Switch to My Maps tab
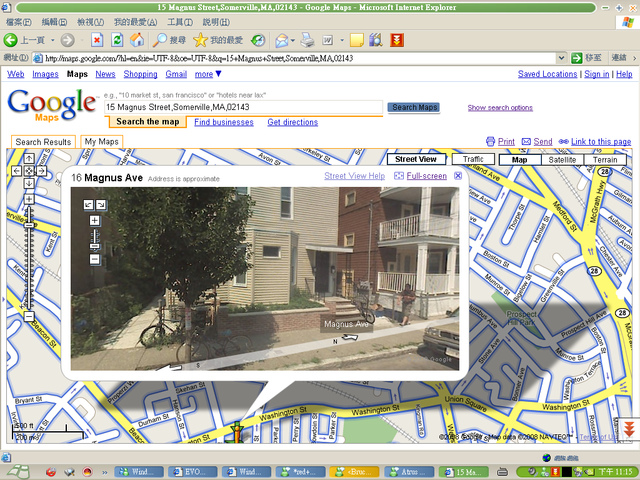The image size is (640, 480). pos(102,142)
